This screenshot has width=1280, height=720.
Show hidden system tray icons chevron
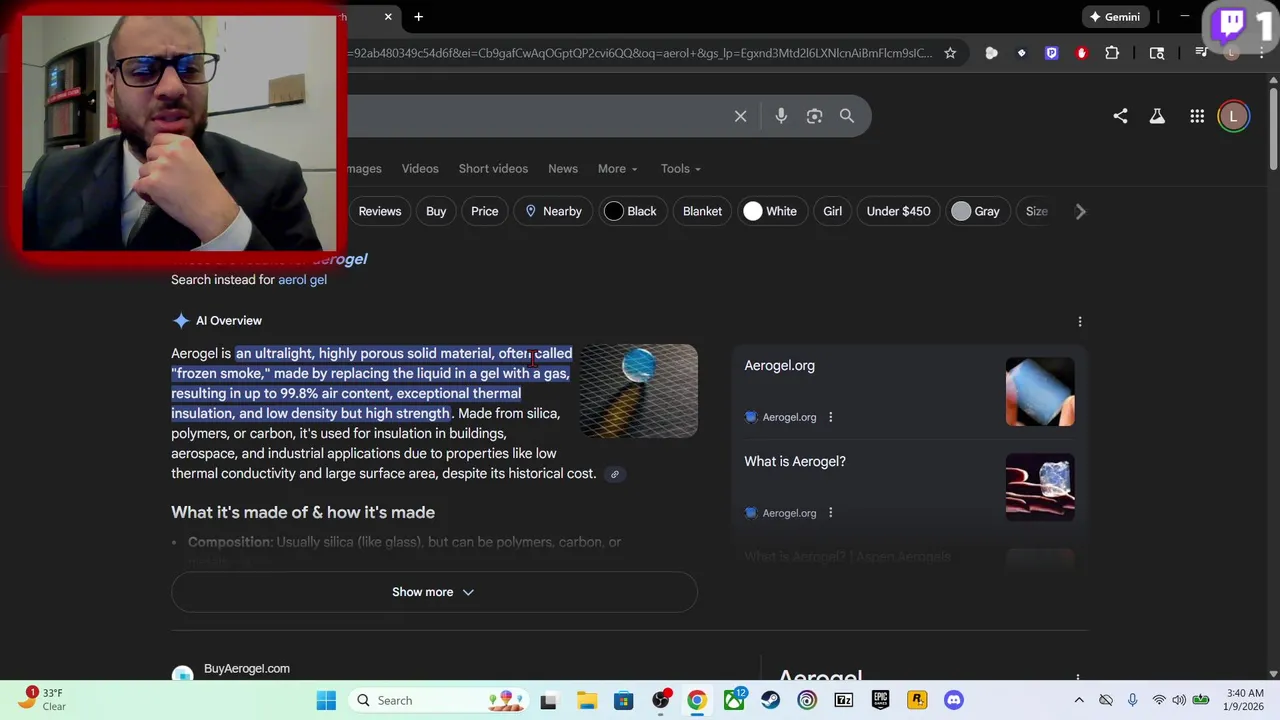pyautogui.click(x=1078, y=700)
